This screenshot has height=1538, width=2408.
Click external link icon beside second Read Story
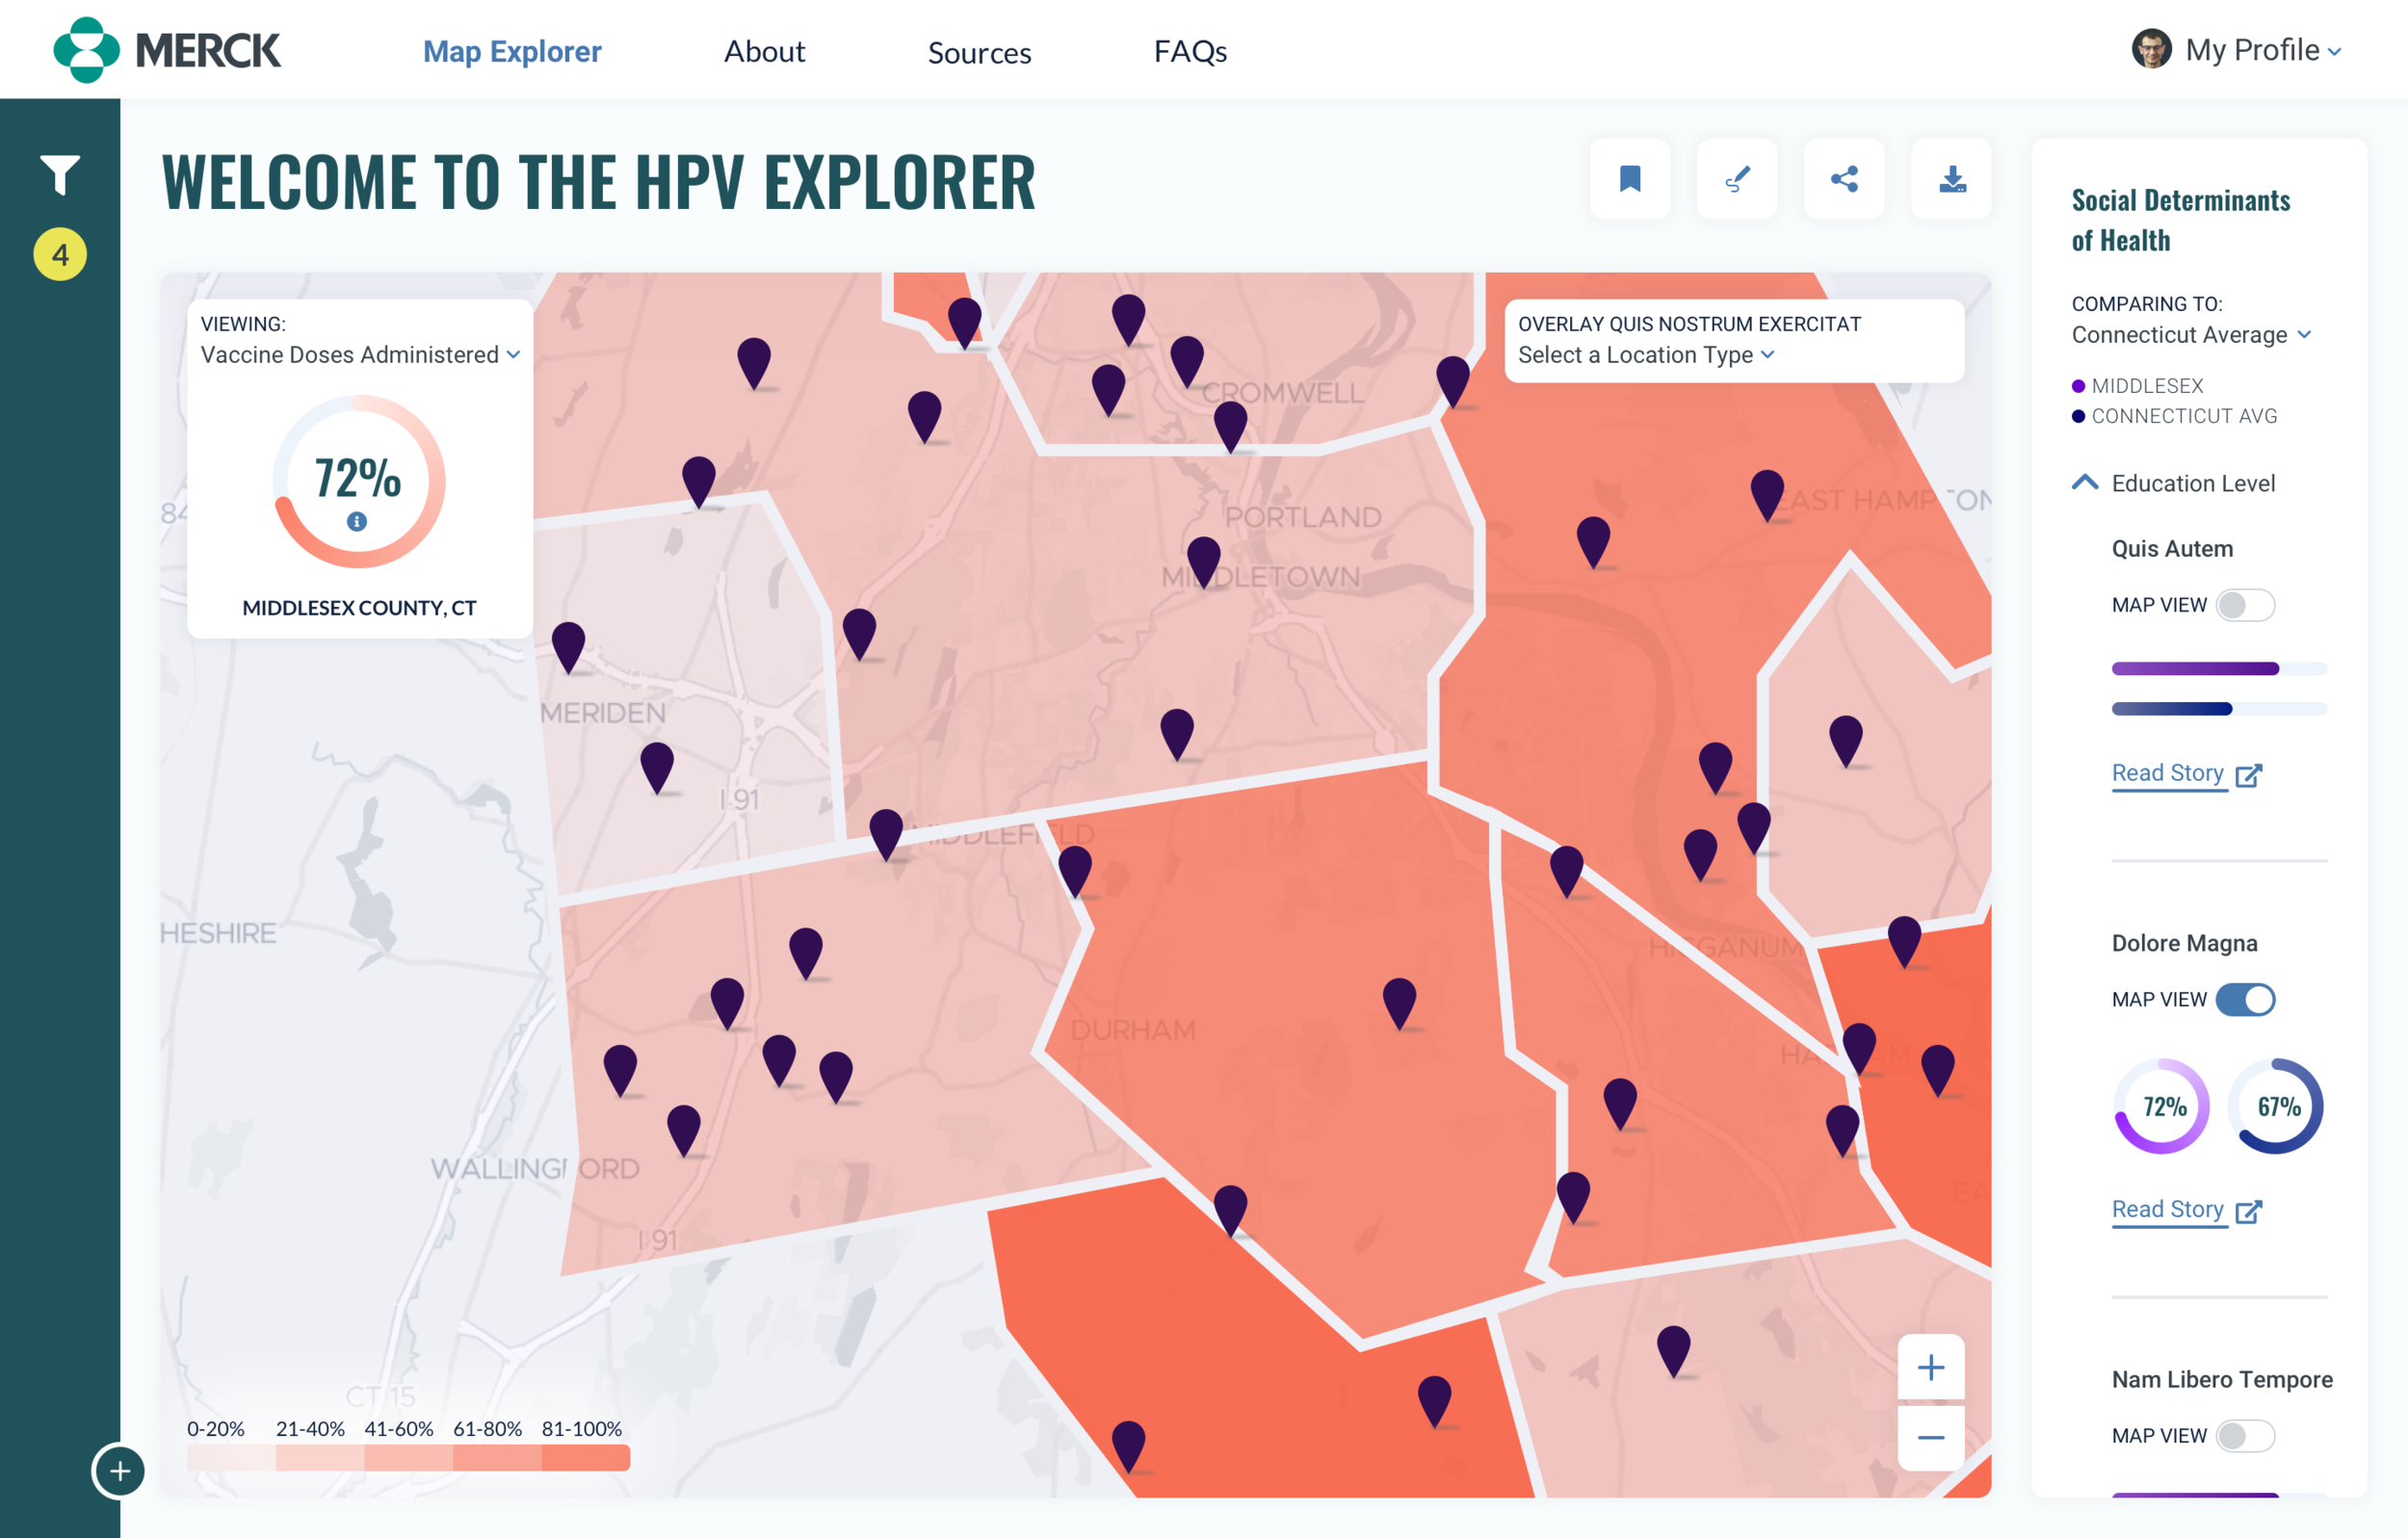(2249, 1211)
